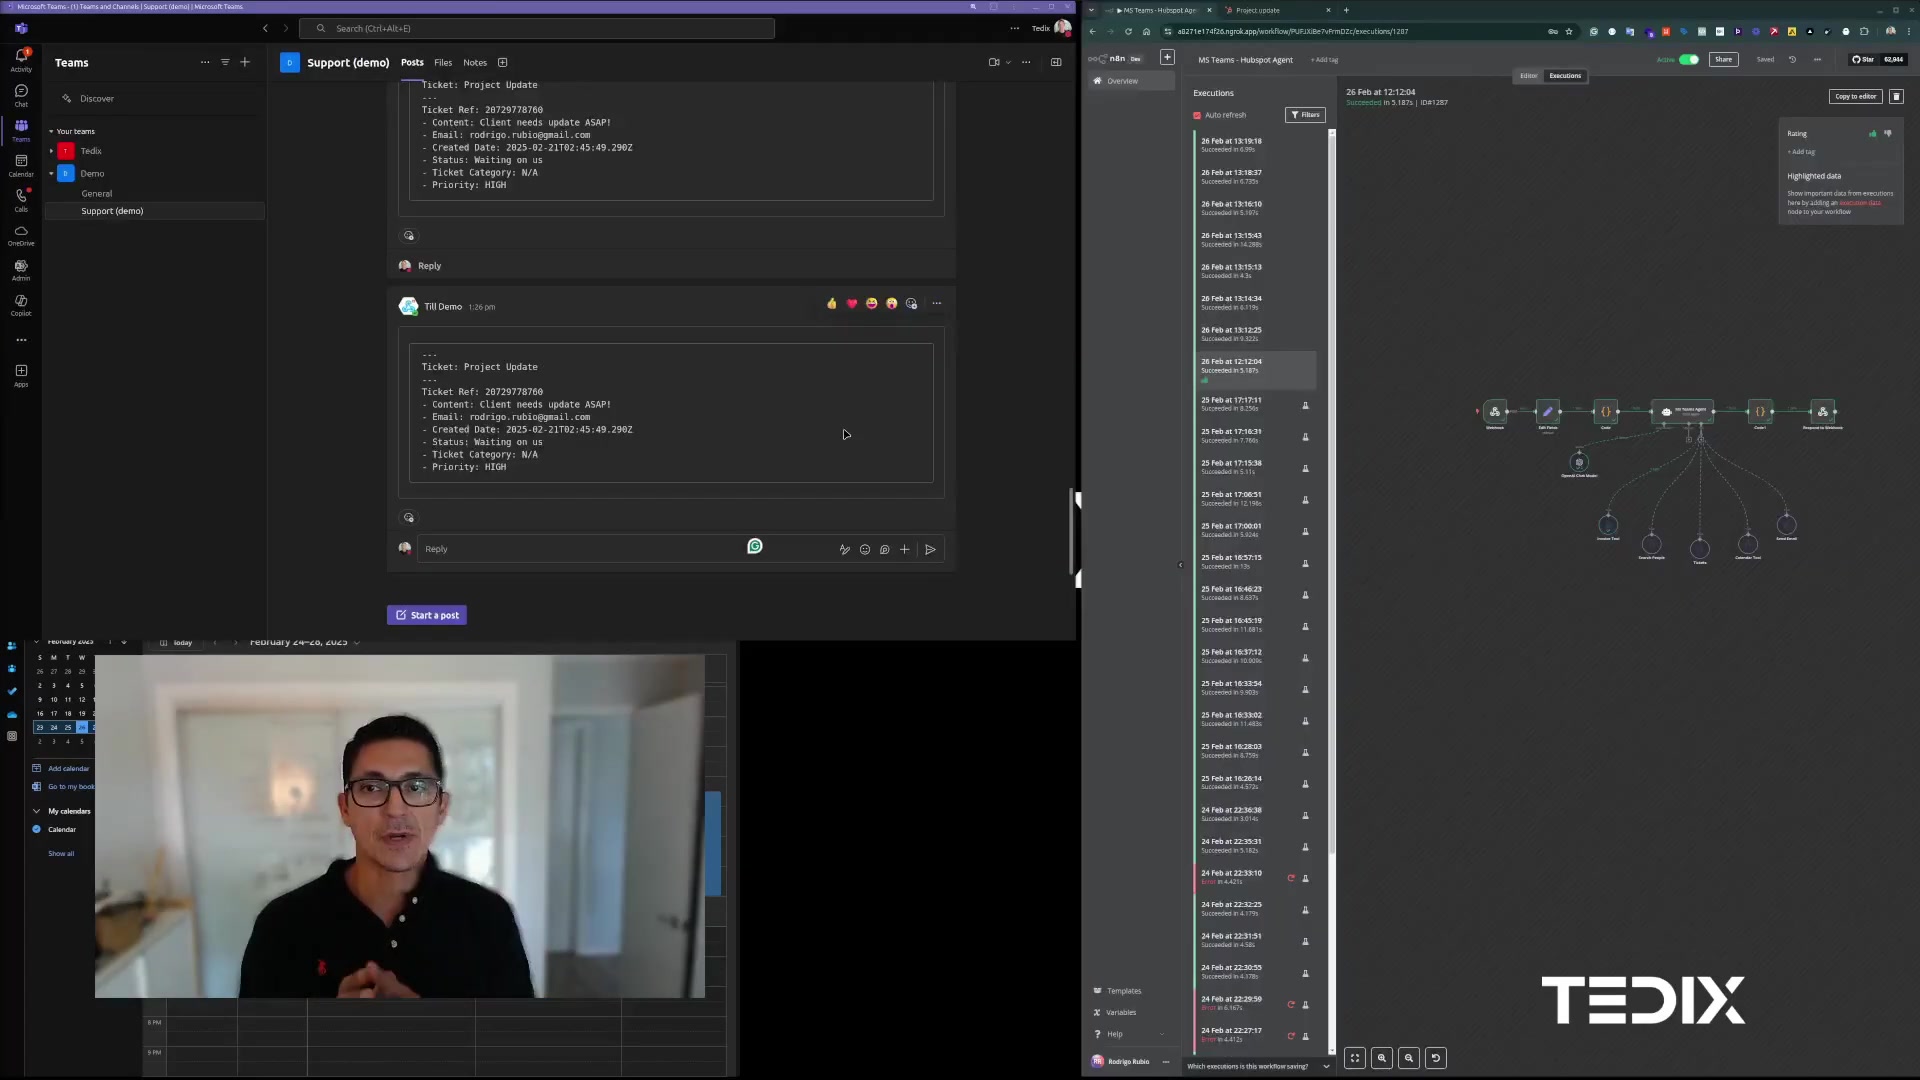The width and height of the screenshot is (1920, 1080).
Task: Open workflow history icon in n8n
Action: pos(1793,59)
